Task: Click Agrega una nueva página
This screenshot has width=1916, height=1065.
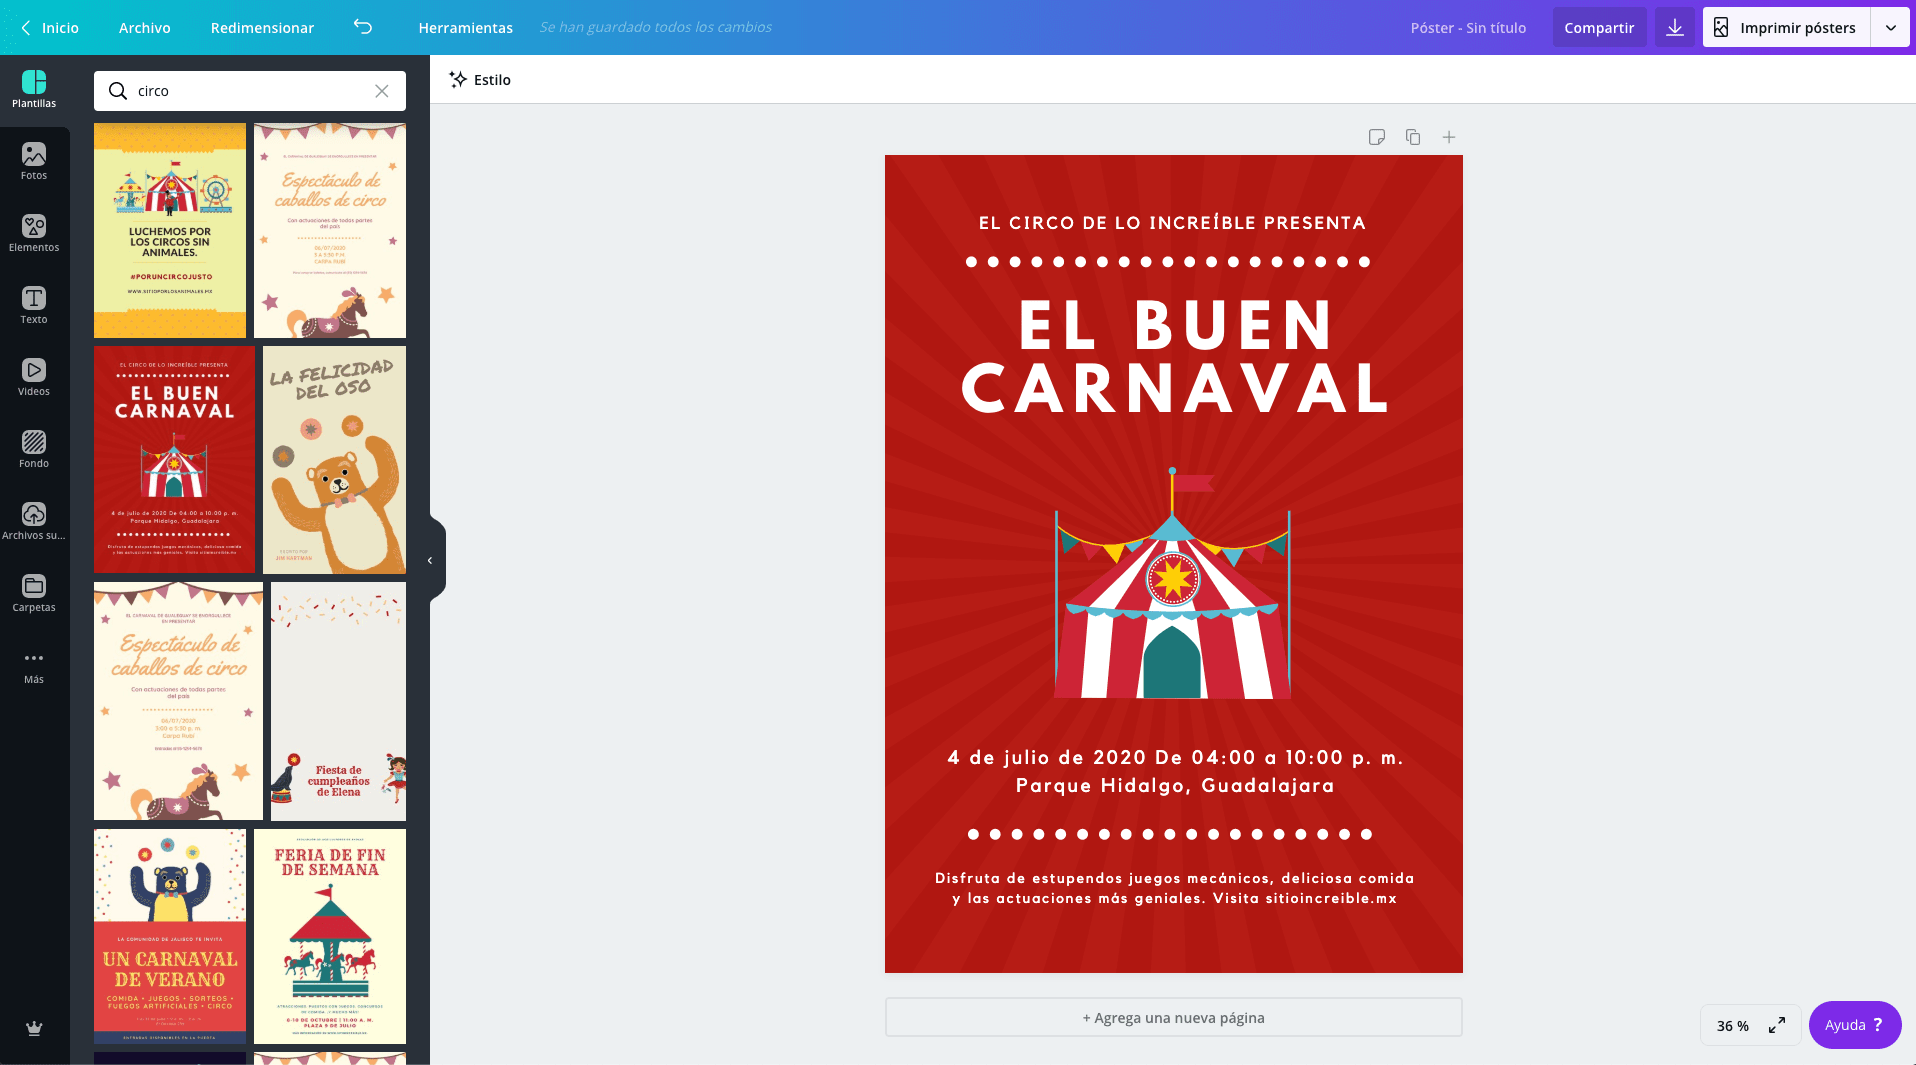Action: 1173,1017
